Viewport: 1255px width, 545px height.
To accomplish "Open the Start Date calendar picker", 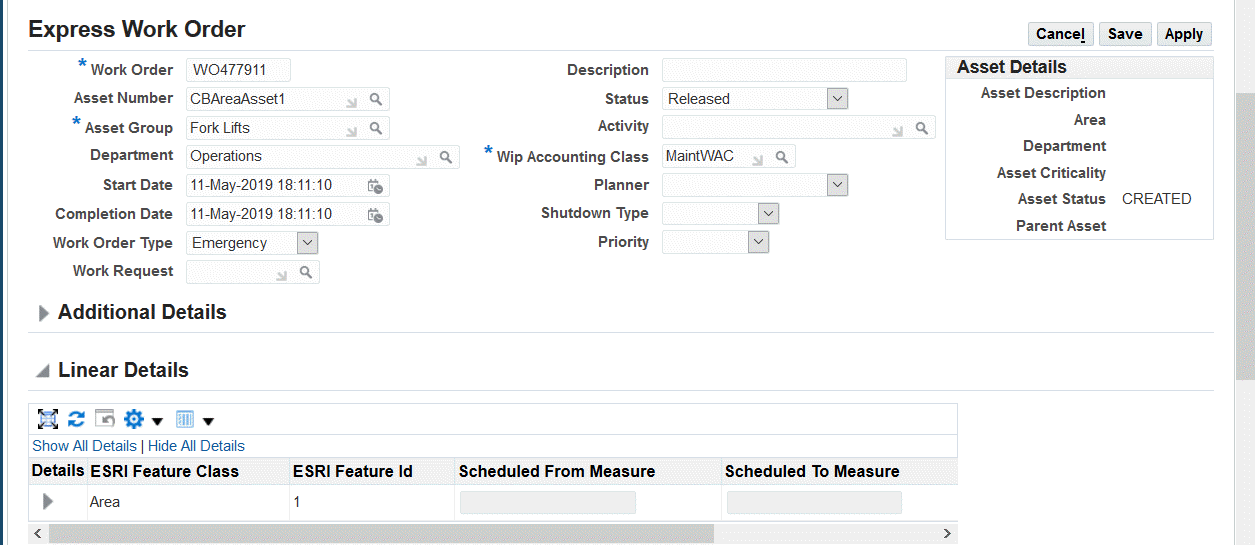I will click(375, 186).
